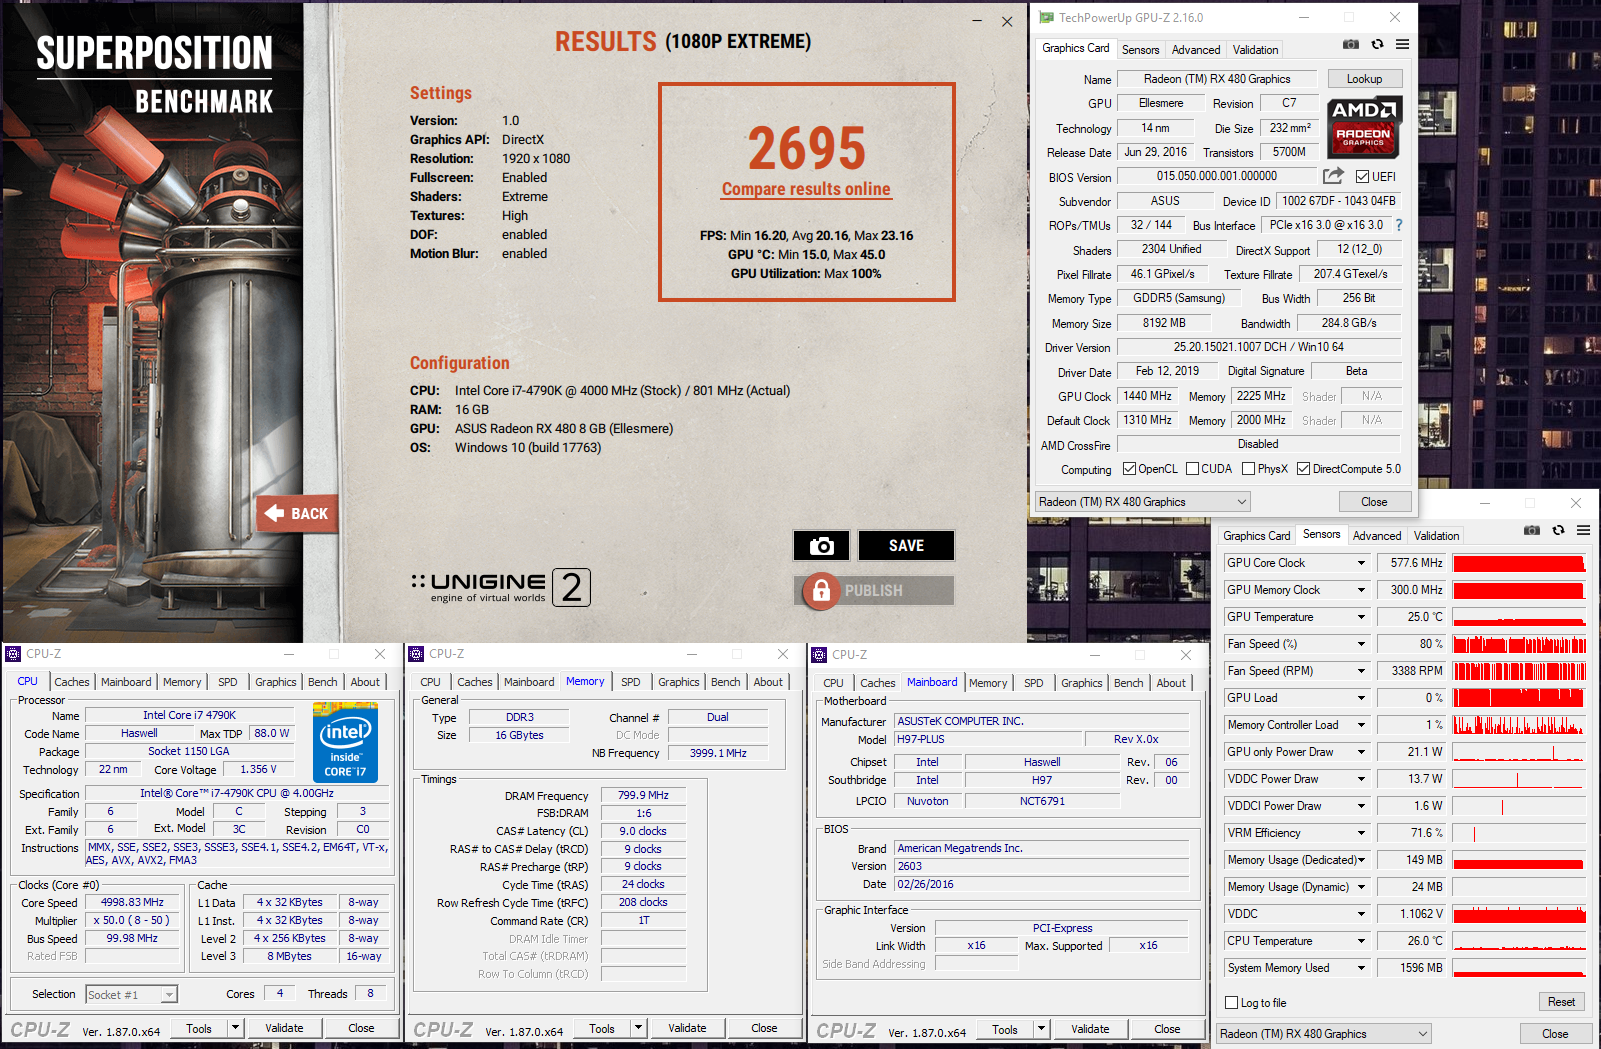
Task: Click GPU-Z title bar app icon
Action: tap(1046, 17)
